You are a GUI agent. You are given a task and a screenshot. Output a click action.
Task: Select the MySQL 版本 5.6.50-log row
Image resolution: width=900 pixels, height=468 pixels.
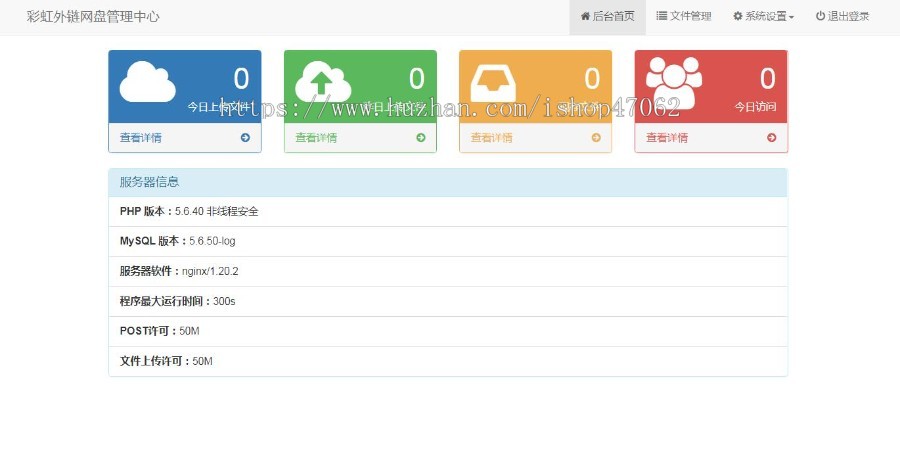(x=448, y=241)
